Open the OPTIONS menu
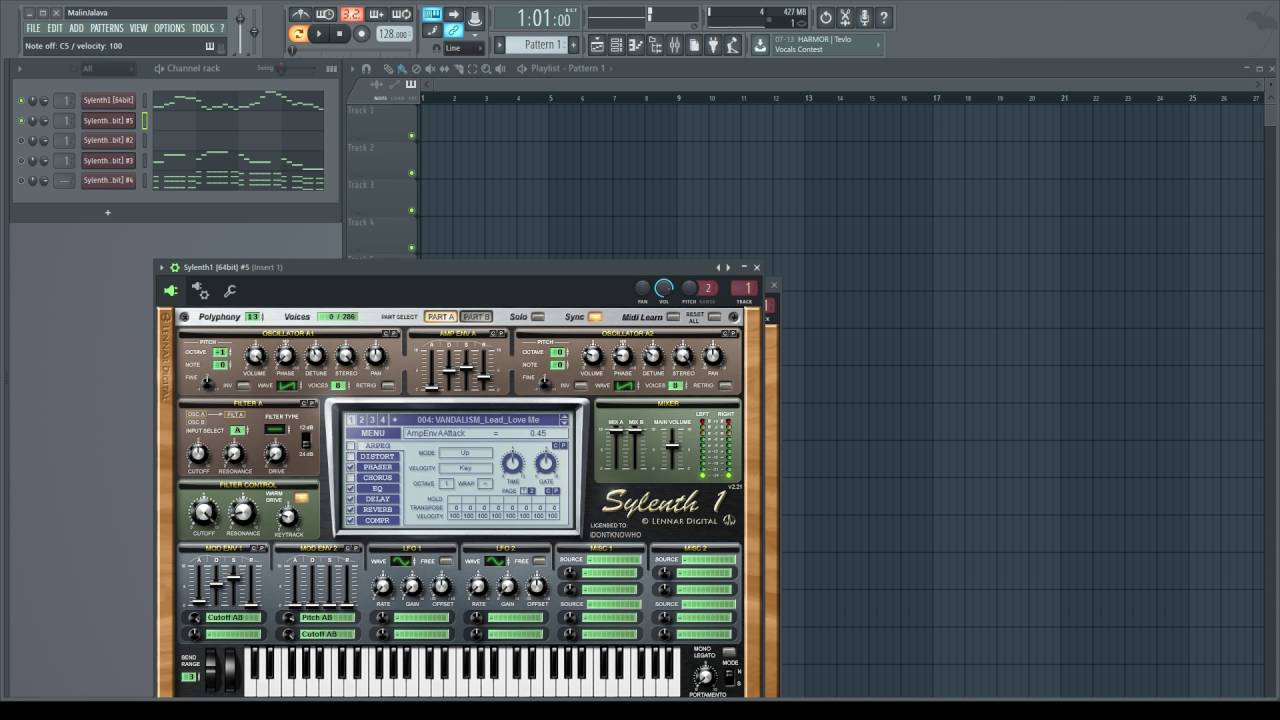 (169, 28)
